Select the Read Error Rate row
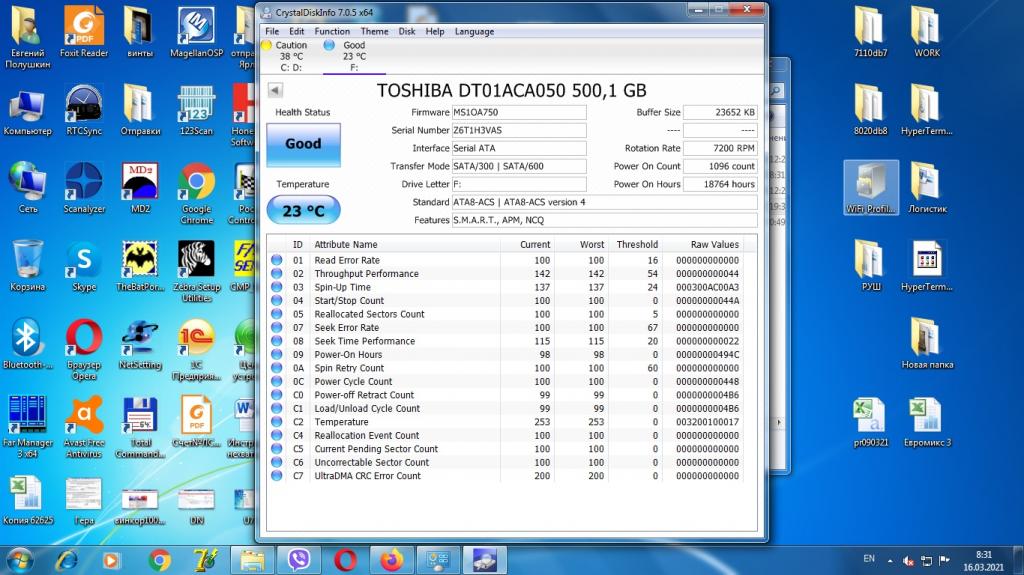The height and width of the screenshot is (575, 1024). pos(505,260)
